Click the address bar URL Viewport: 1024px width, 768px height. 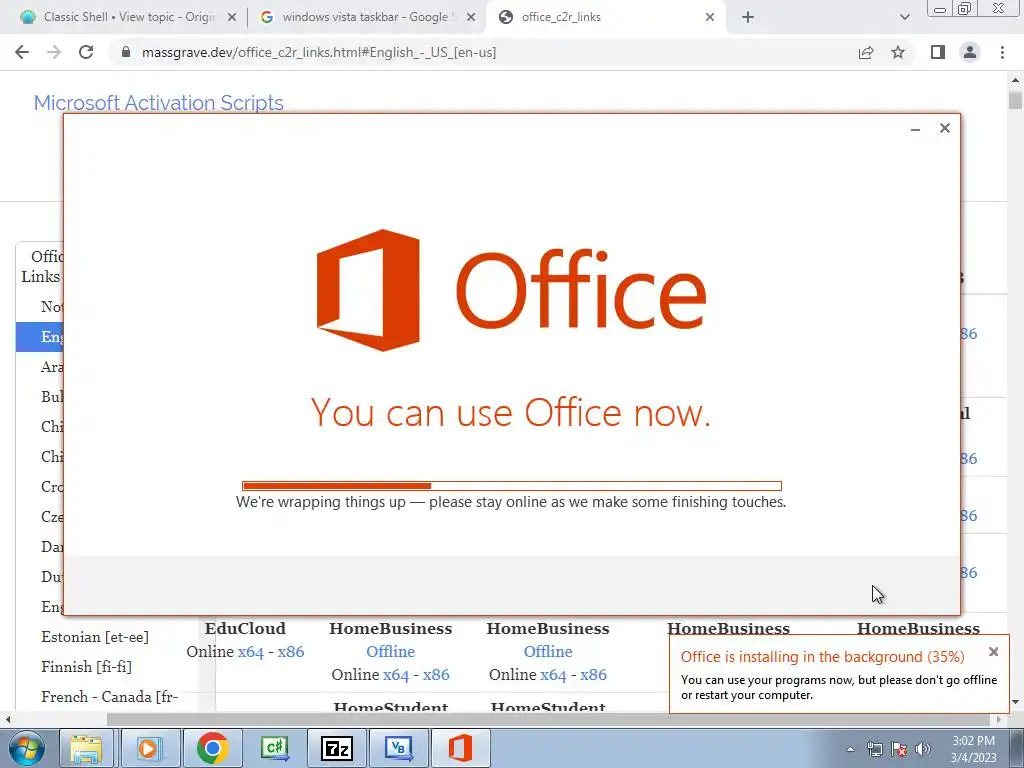319,52
